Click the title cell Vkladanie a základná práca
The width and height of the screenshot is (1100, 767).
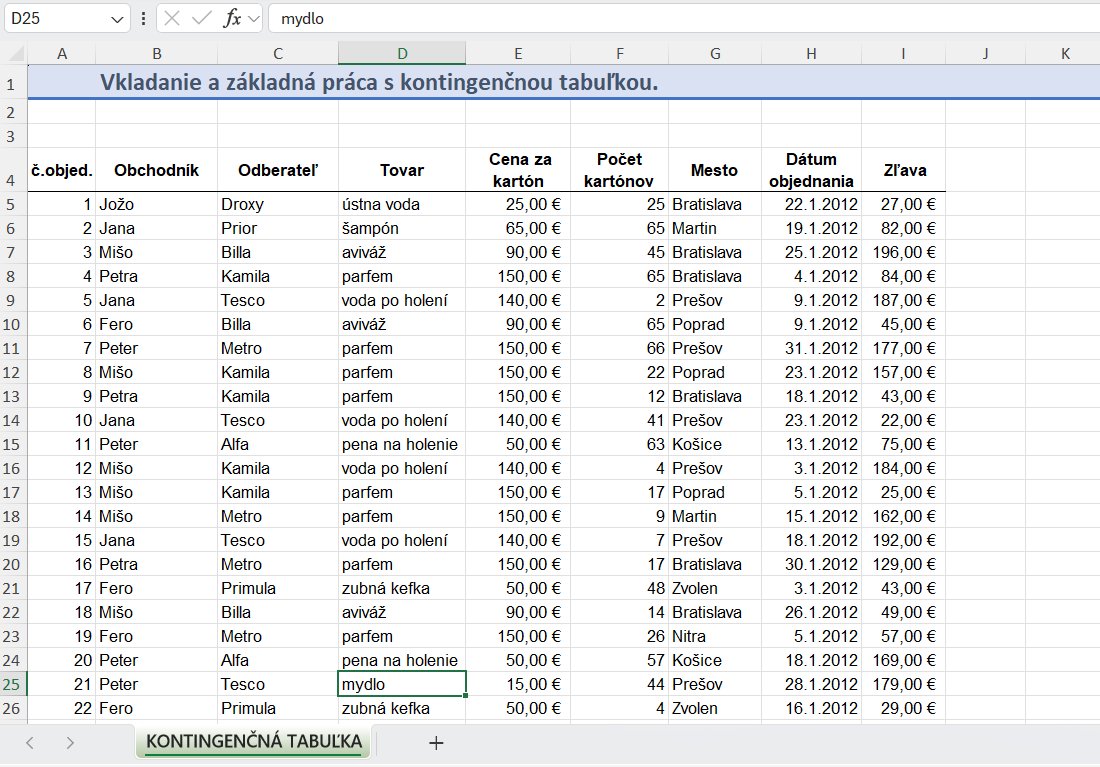(x=379, y=83)
